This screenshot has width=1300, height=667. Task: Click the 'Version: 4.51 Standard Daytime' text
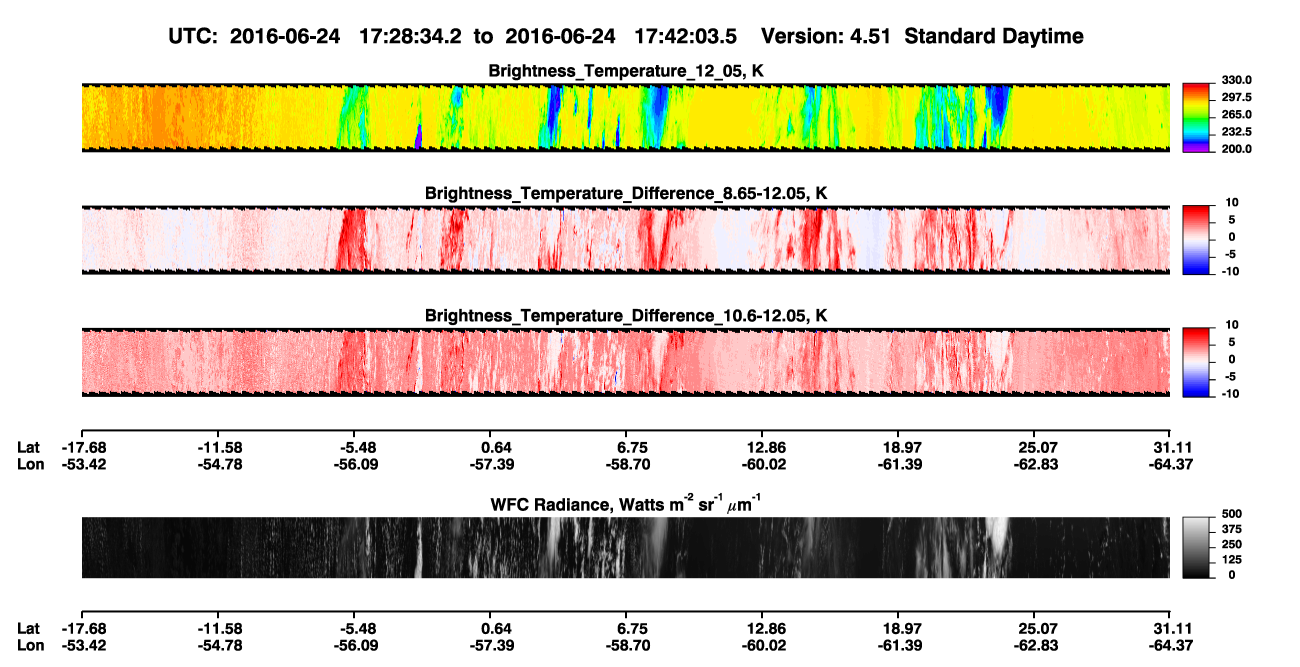(922, 37)
